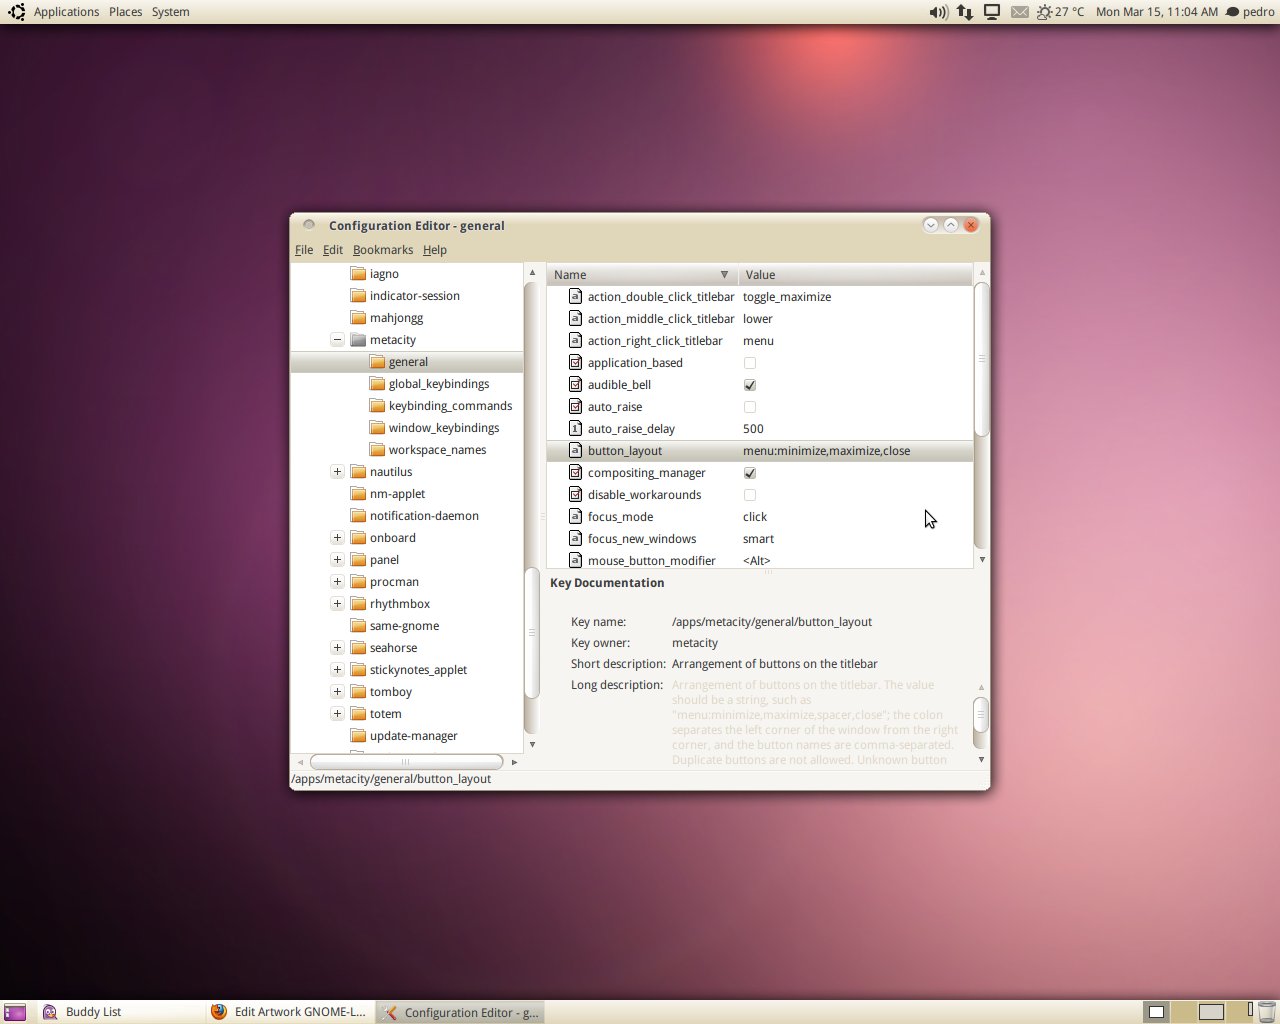Click the Value column header

pyautogui.click(x=855, y=275)
